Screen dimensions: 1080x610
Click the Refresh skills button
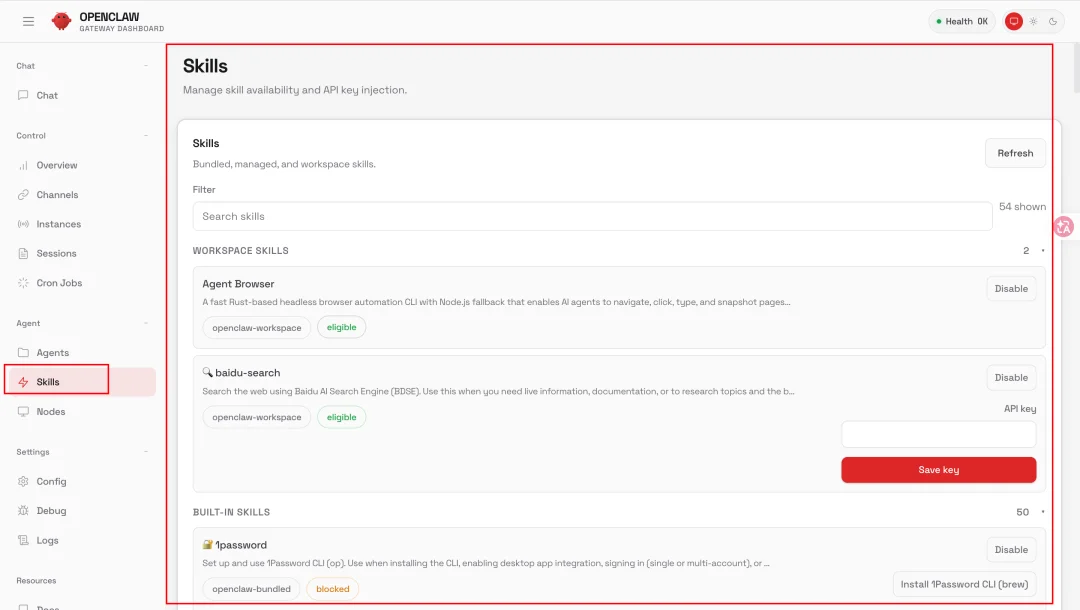(x=1015, y=153)
